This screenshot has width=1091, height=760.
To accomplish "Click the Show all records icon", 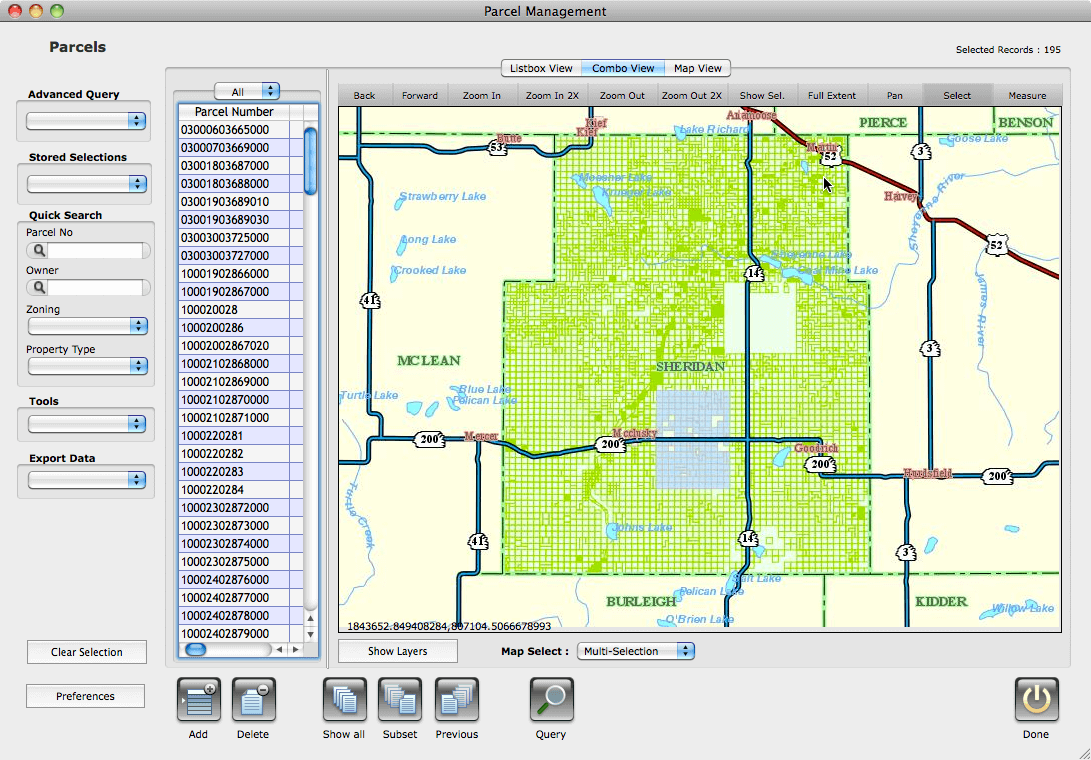I will 344,699.
